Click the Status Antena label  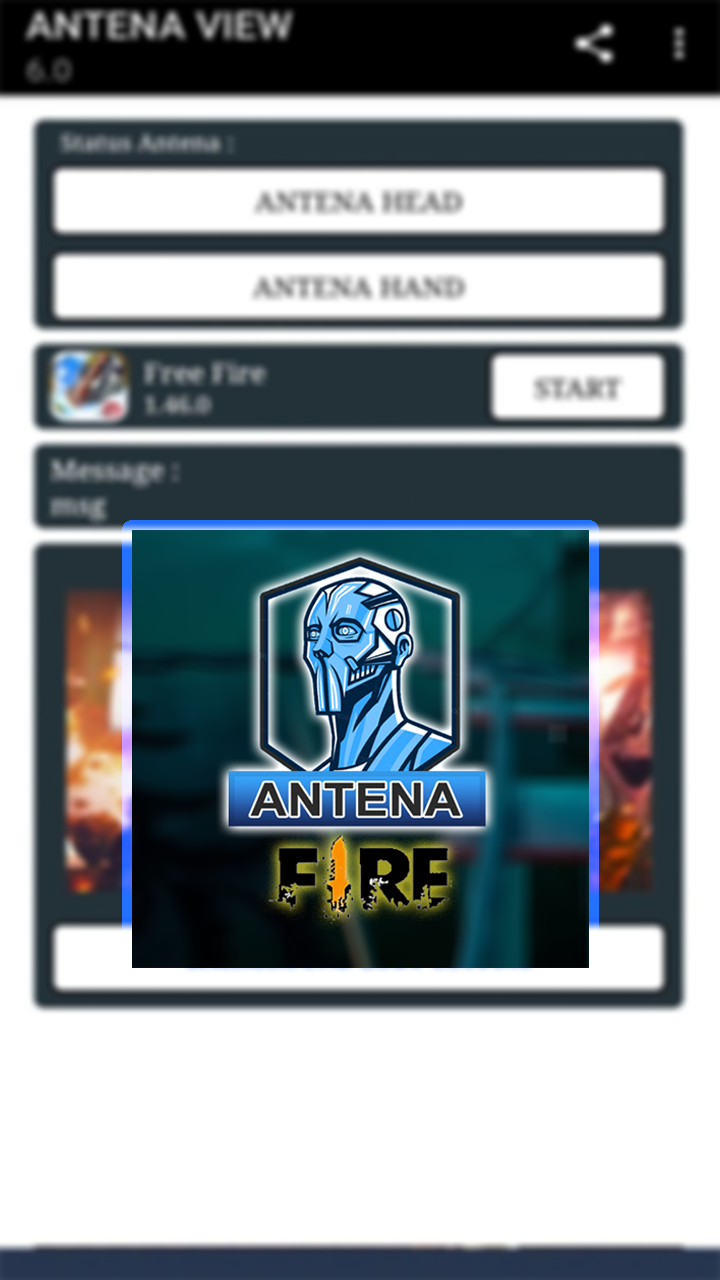pos(147,143)
